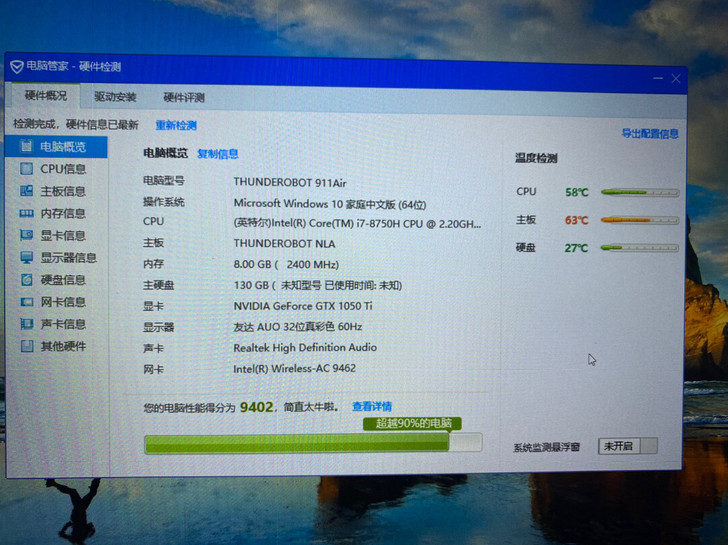Click the 超越90%的电脑 badge
The height and width of the screenshot is (545, 728).
tap(412, 423)
